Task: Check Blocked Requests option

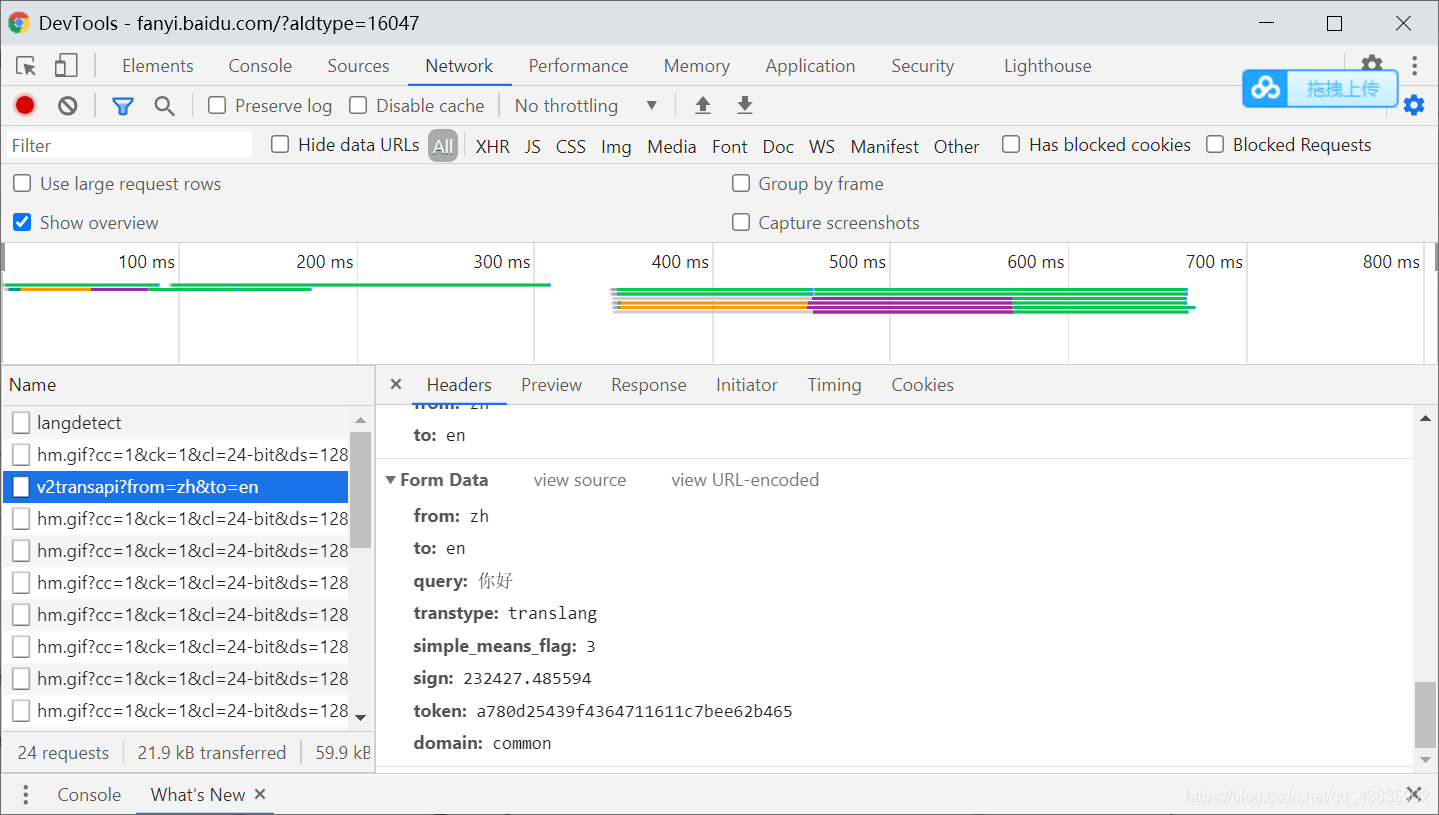Action: pyautogui.click(x=1215, y=144)
